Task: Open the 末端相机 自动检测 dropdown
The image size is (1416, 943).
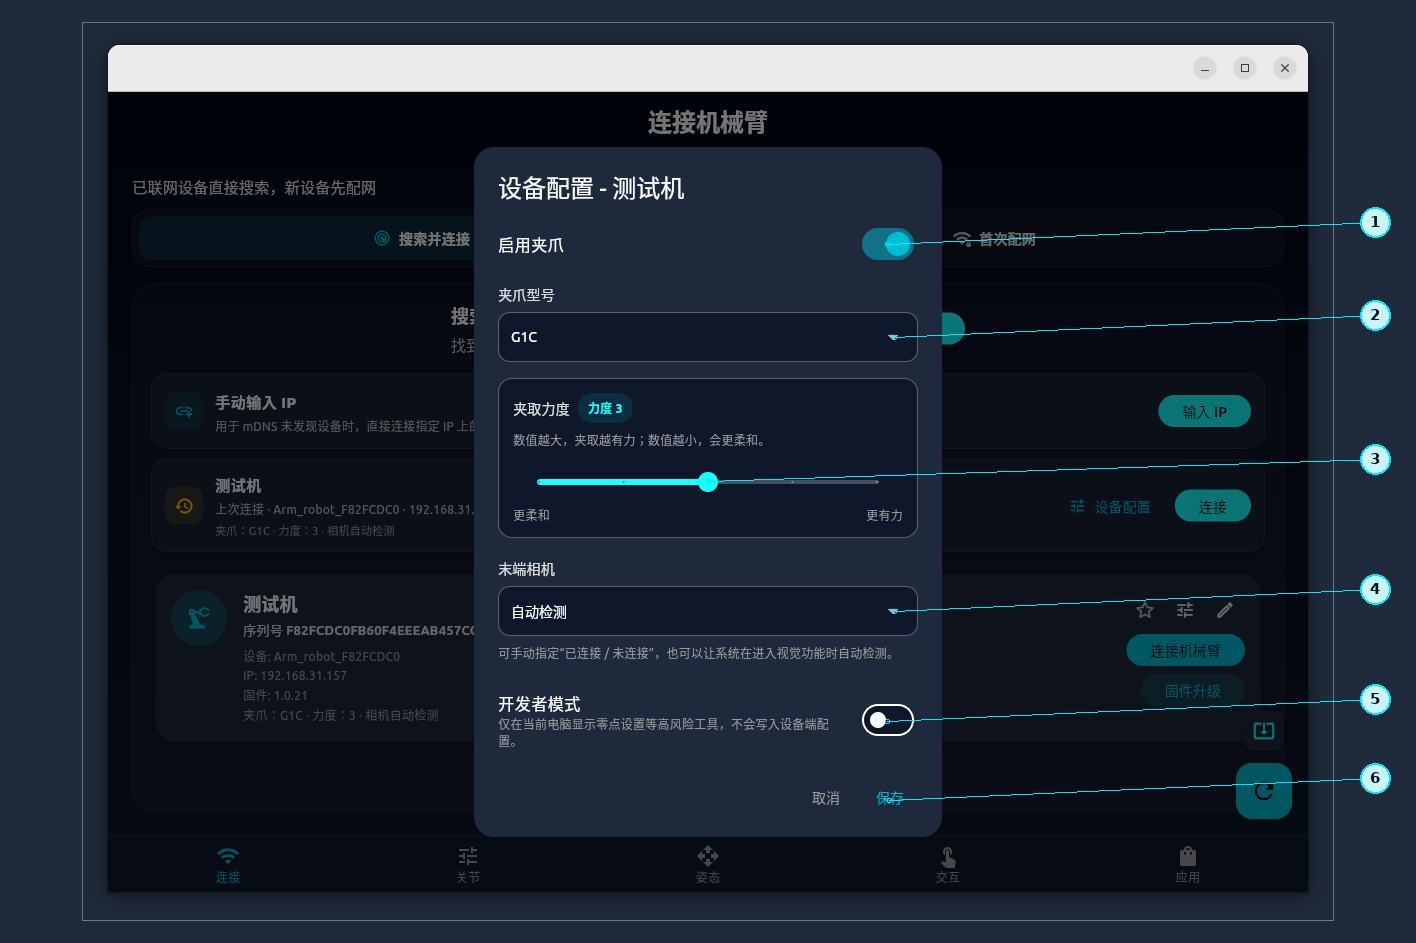Action: point(708,611)
